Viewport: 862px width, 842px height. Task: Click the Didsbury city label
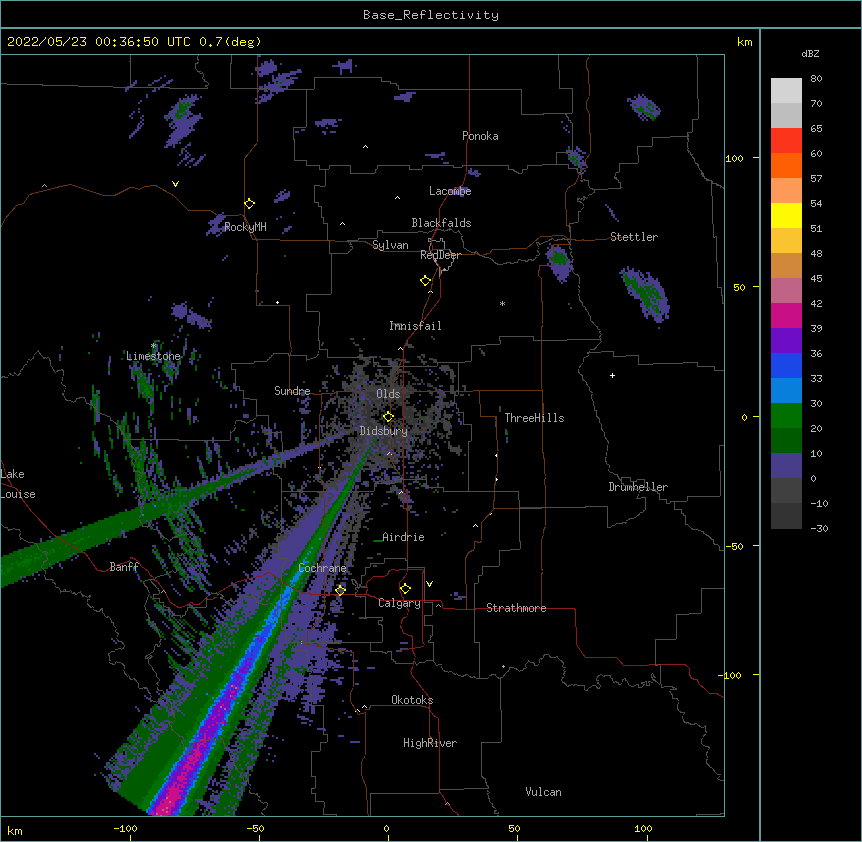point(384,431)
